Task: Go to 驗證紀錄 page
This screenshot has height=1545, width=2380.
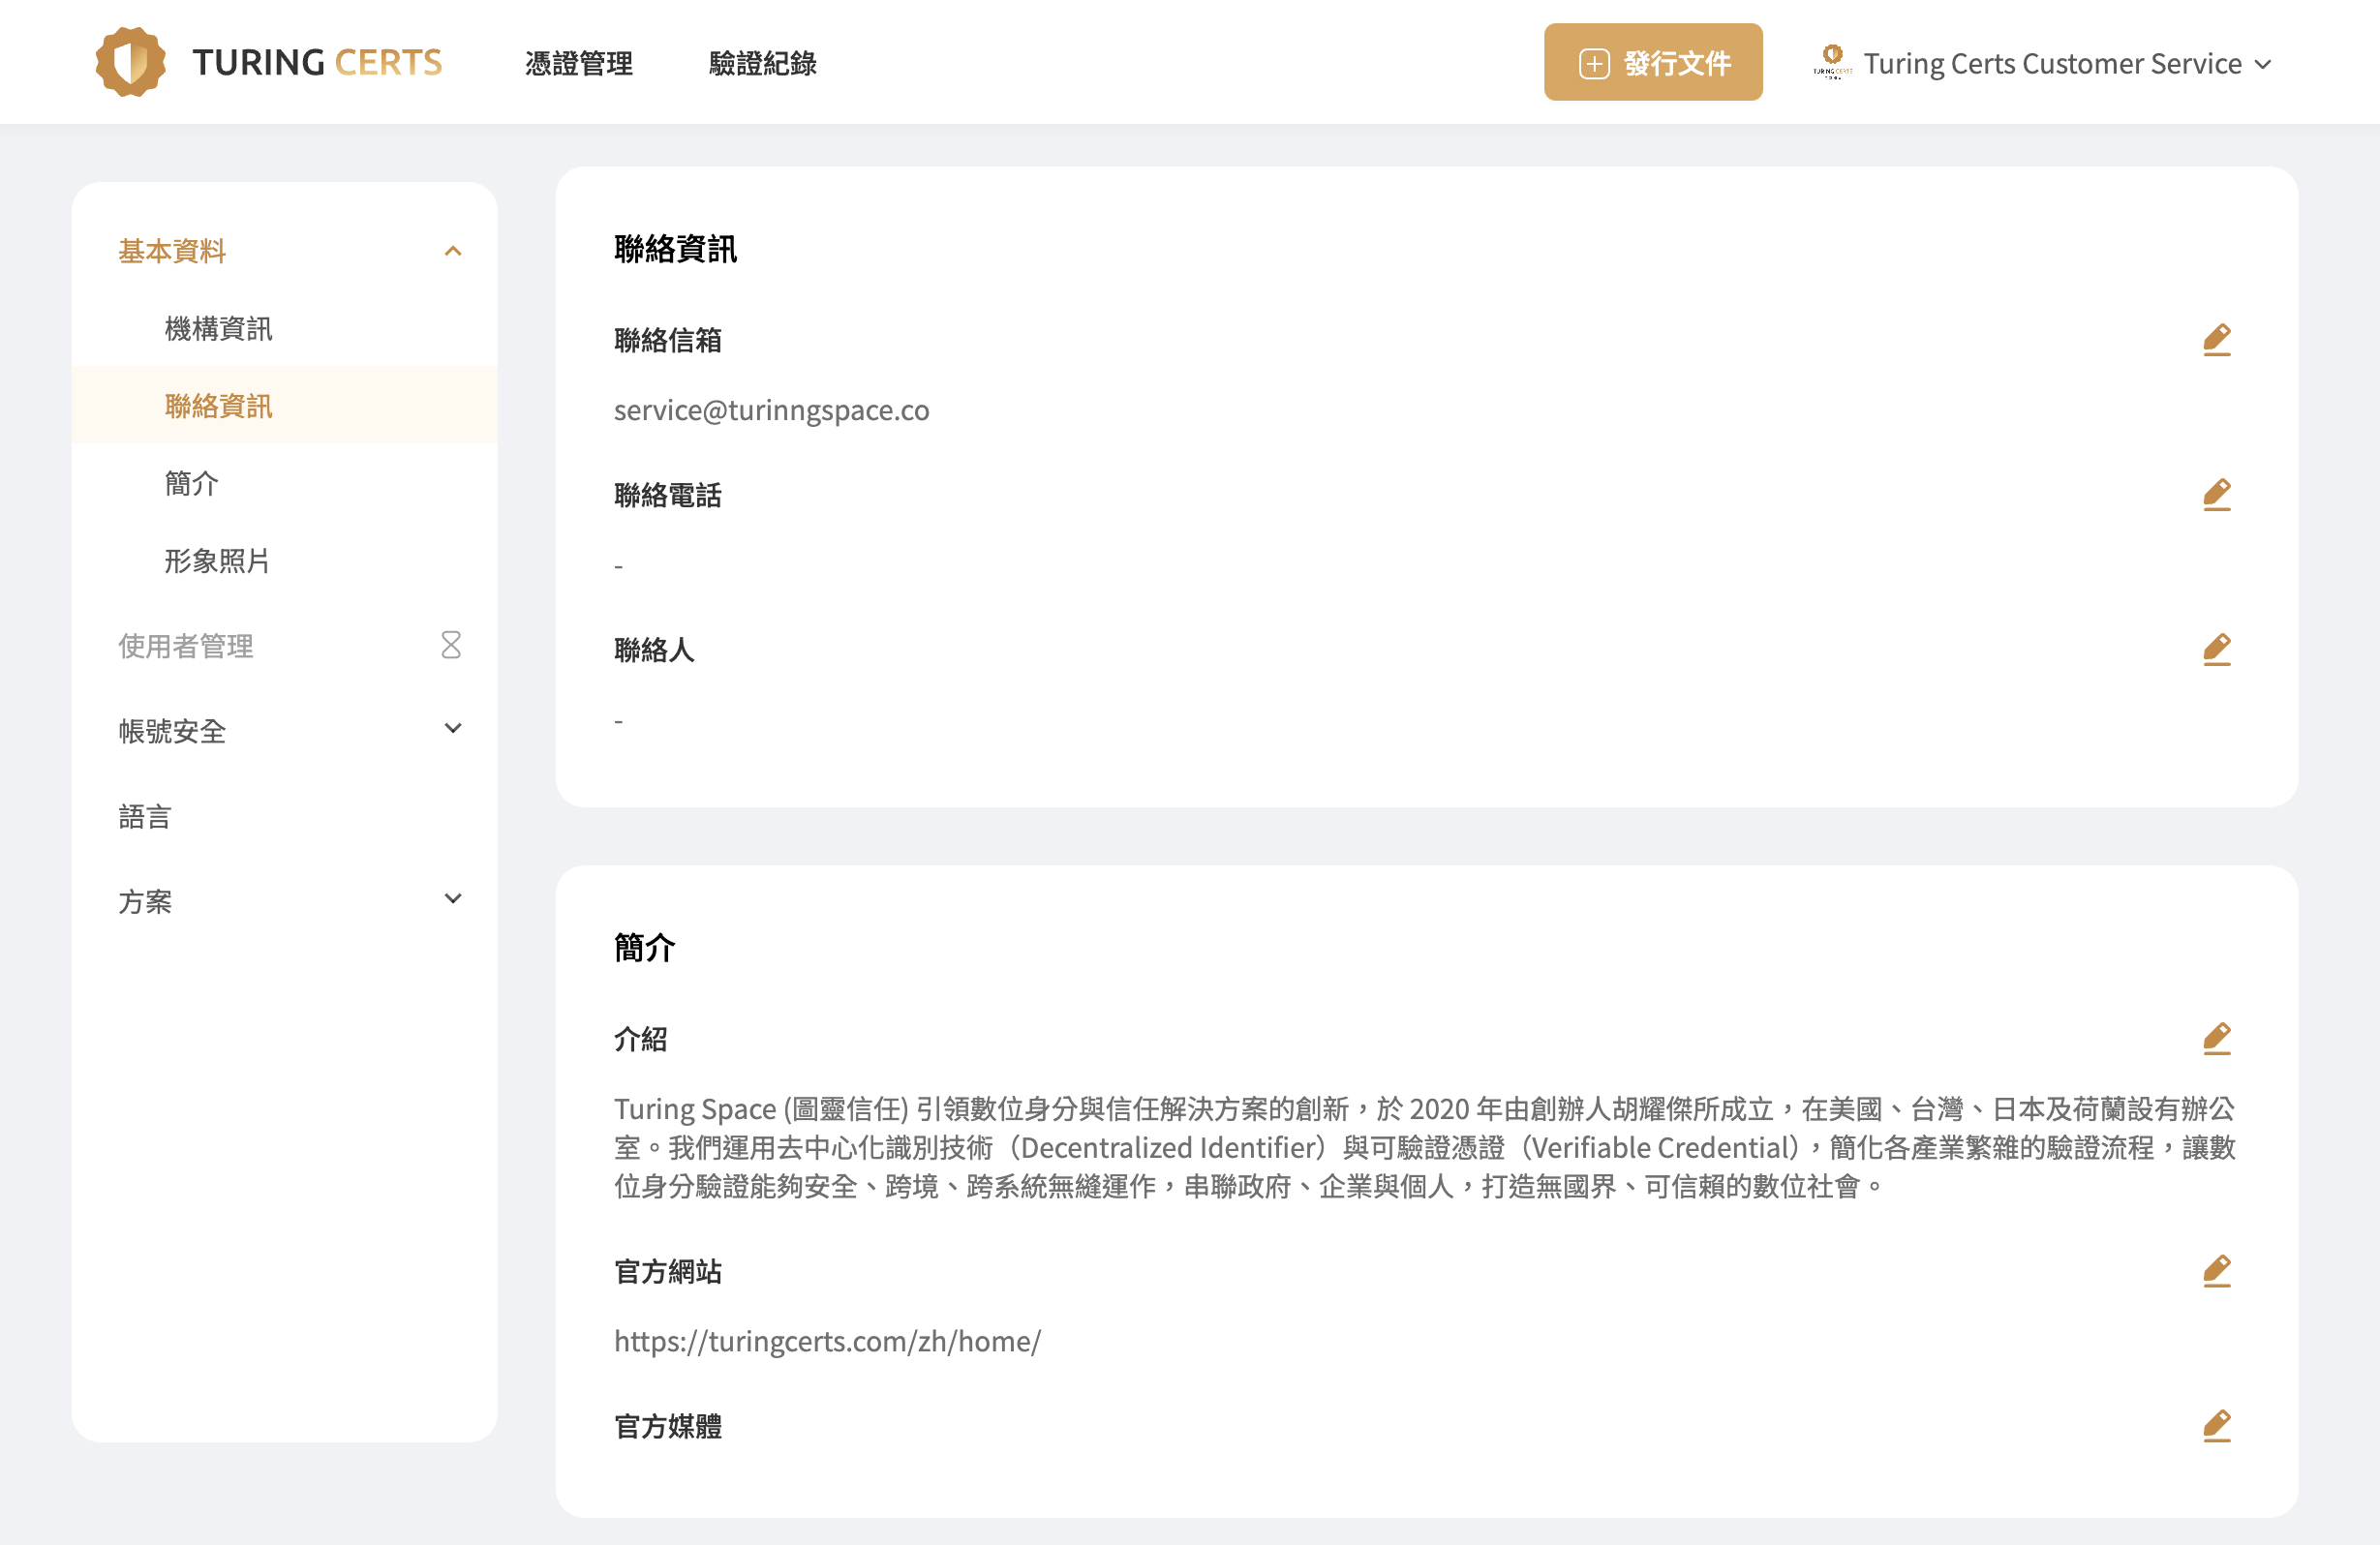Action: click(x=762, y=64)
